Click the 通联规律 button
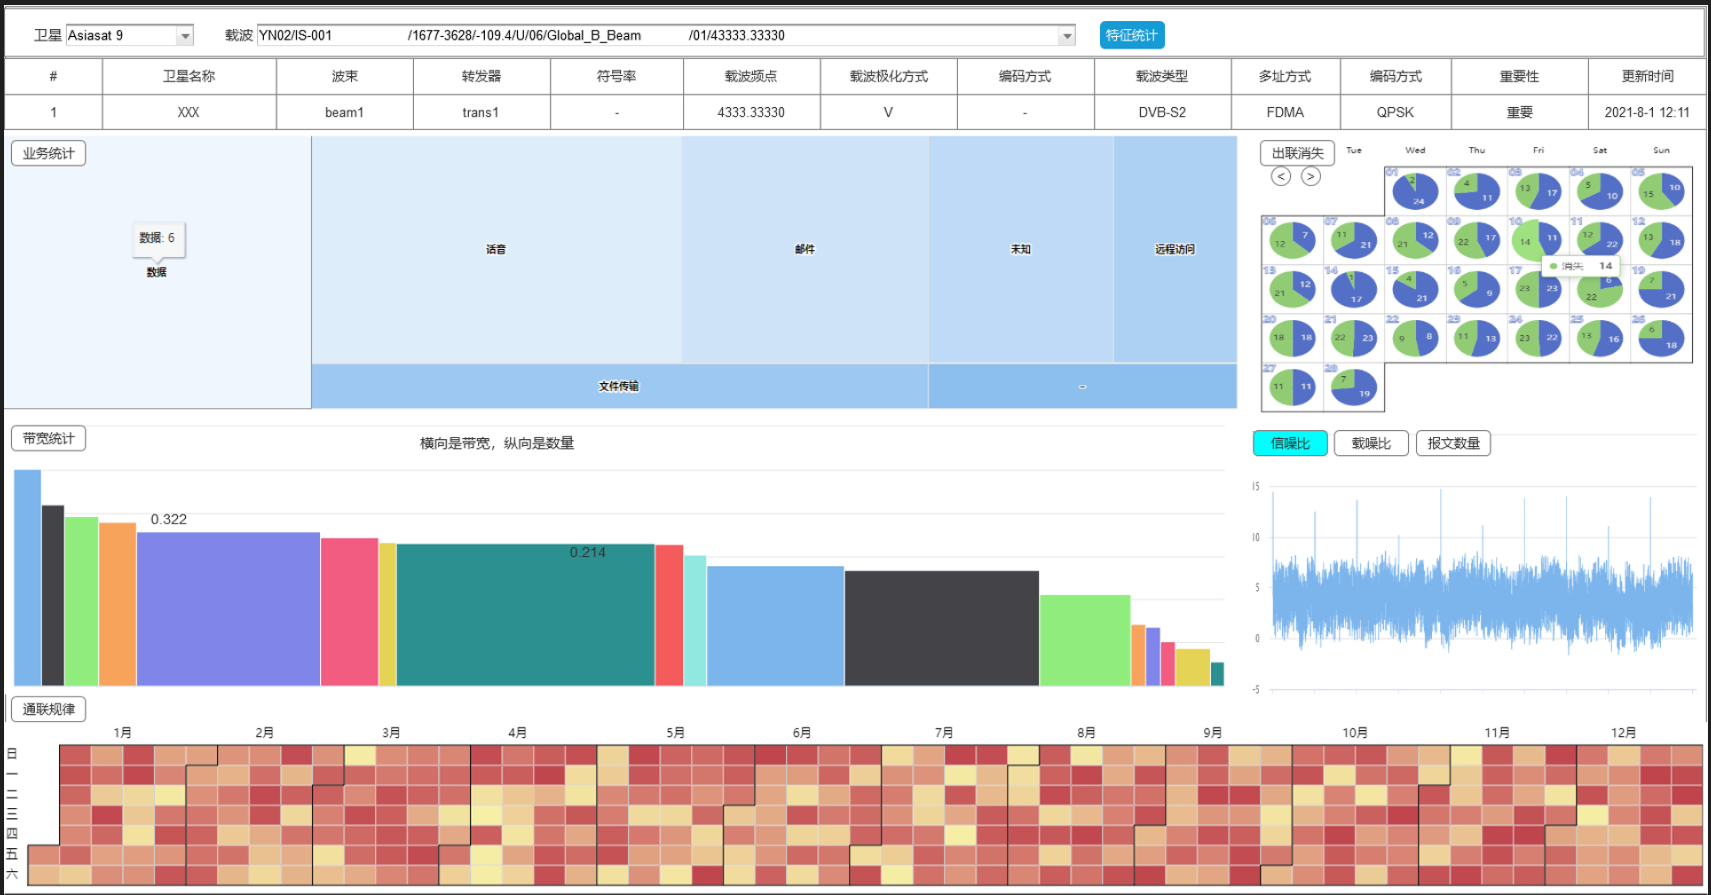This screenshot has height=895, width=1711. 48,709
